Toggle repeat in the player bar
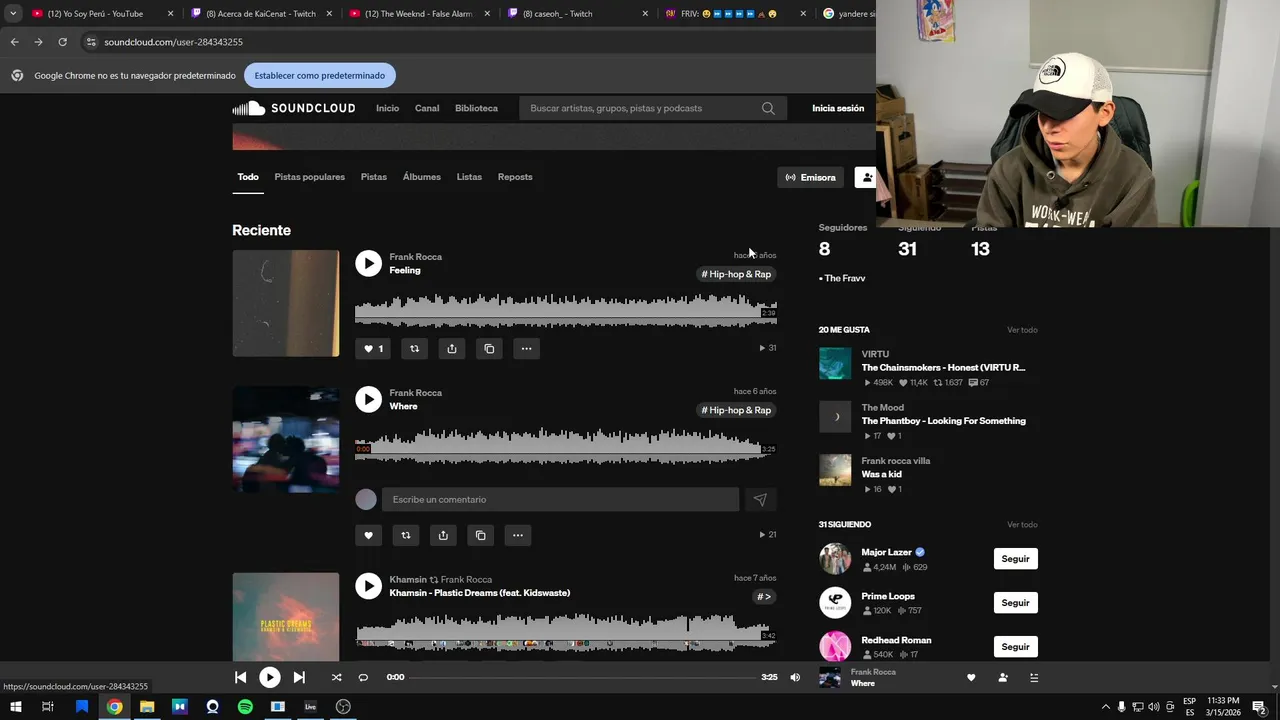 tap(363, 677)
